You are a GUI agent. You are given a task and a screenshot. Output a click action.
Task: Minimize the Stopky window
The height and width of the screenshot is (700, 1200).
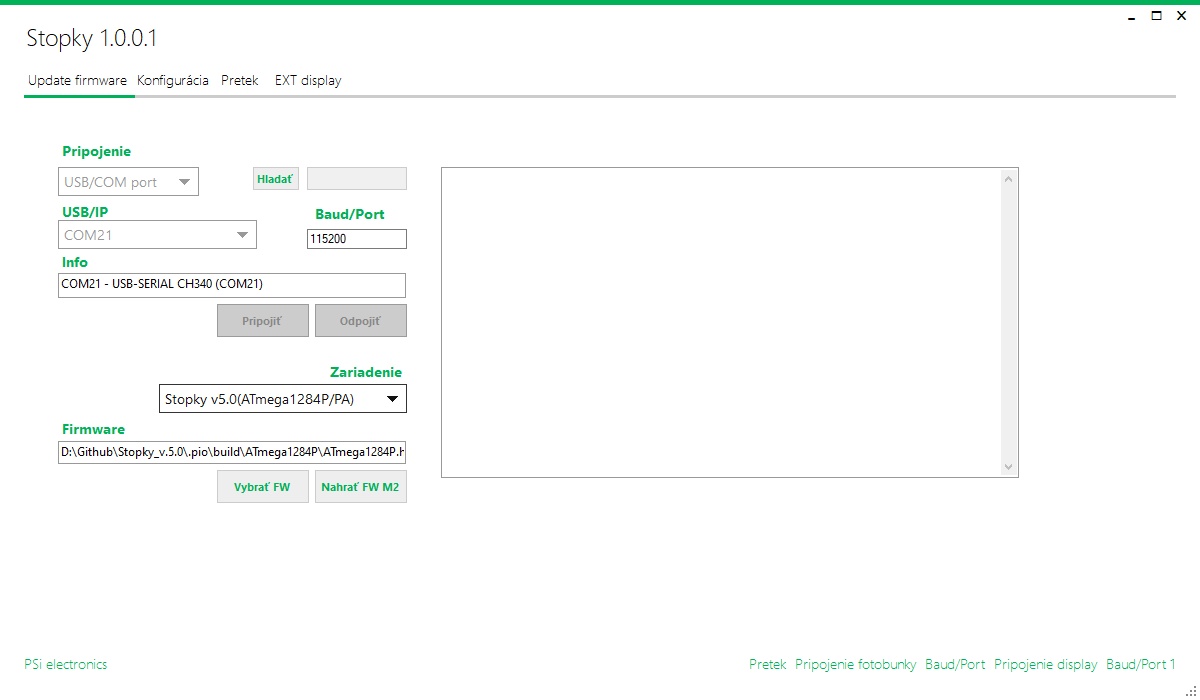point(1131,16)
